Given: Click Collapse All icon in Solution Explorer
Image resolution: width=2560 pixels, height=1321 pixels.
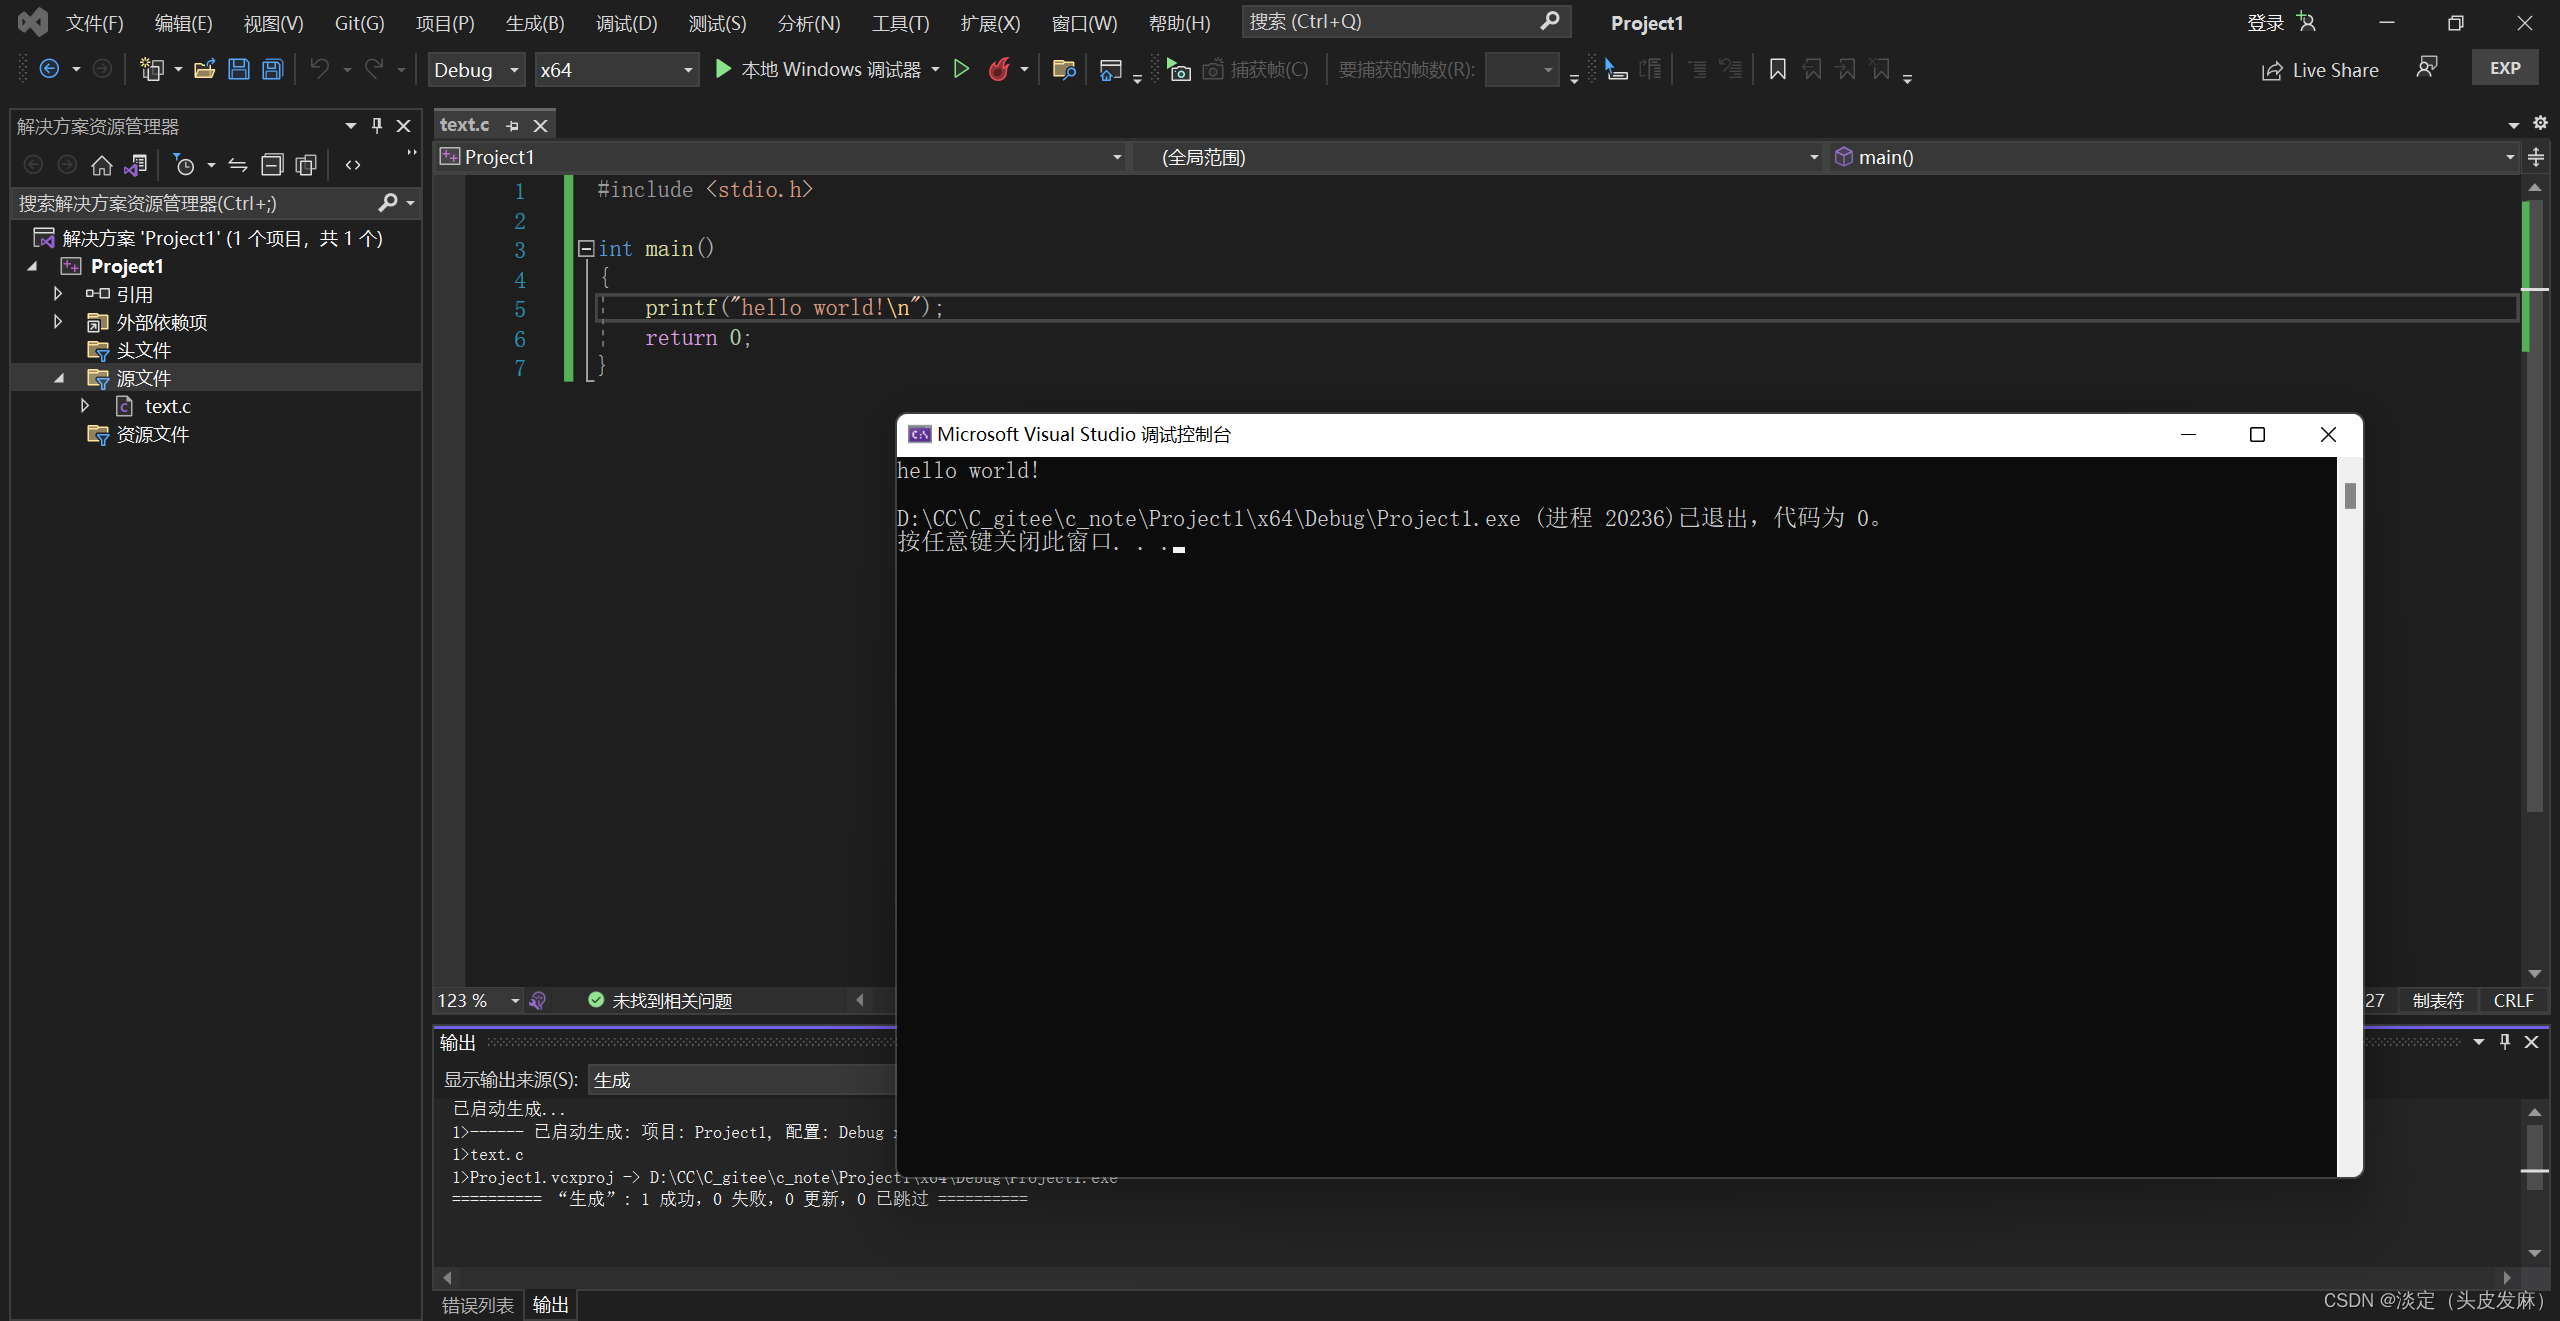Looking at the screenshot, I should [x=272, y=165].
